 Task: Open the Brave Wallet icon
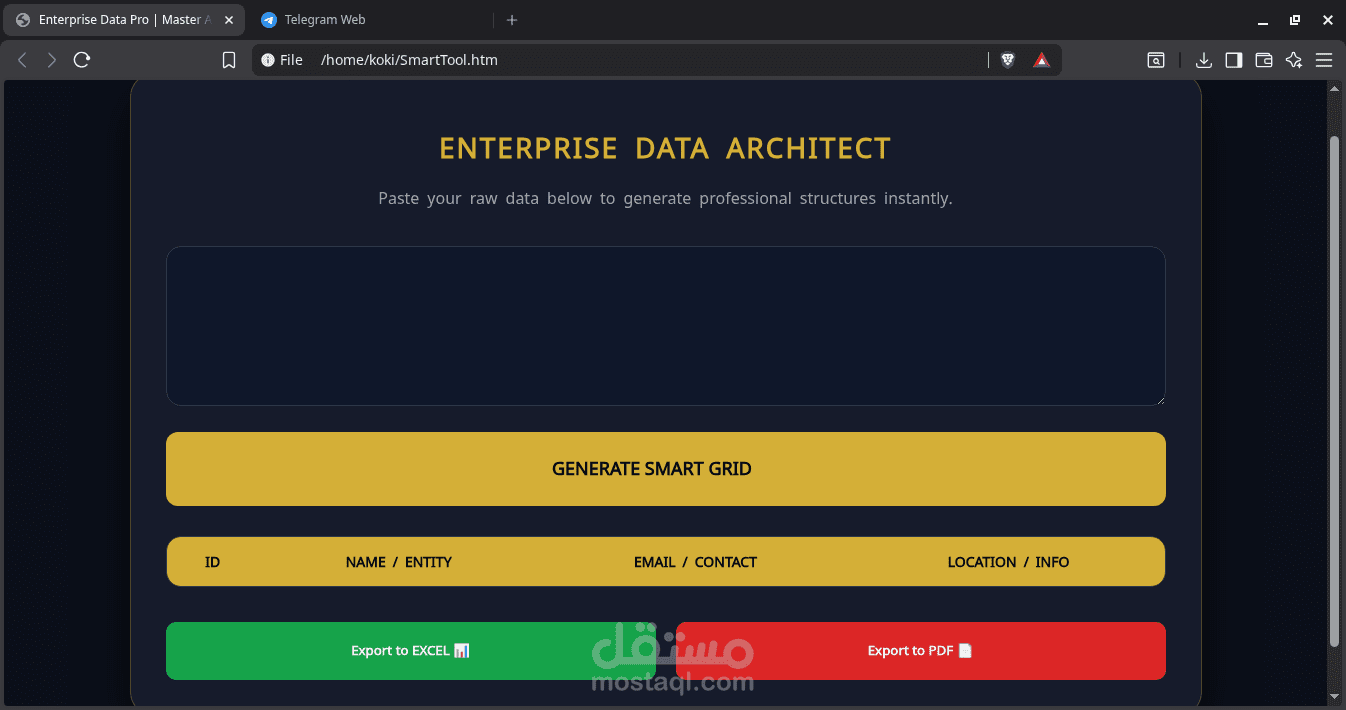coord(1264,60)
